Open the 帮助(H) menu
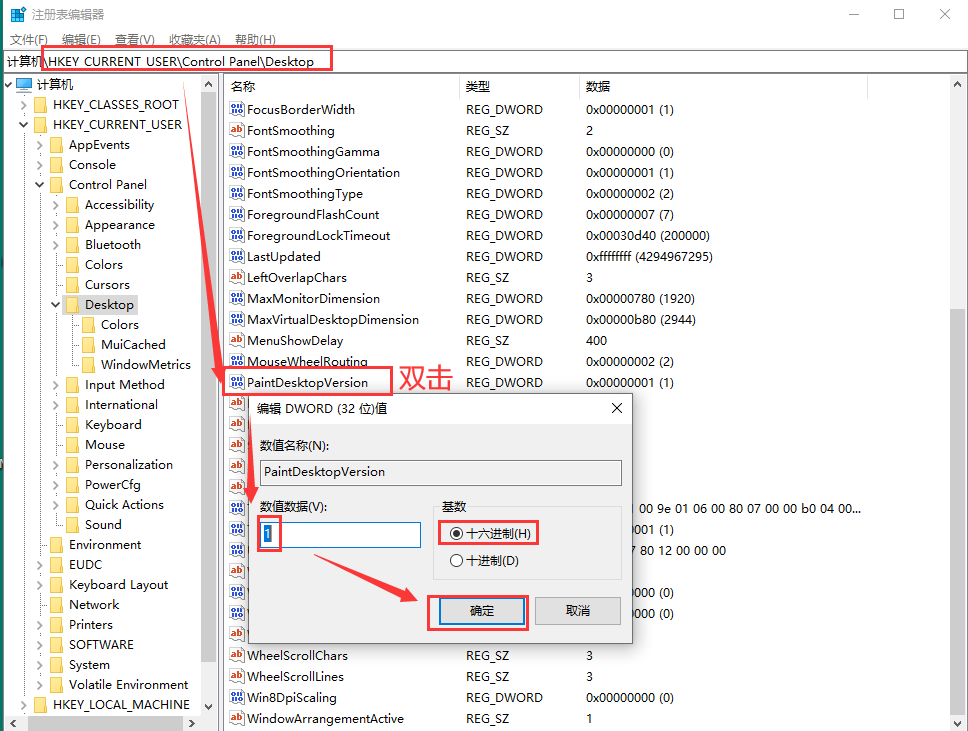This screenshot has width=968, height=731. [x=255, y=40]
